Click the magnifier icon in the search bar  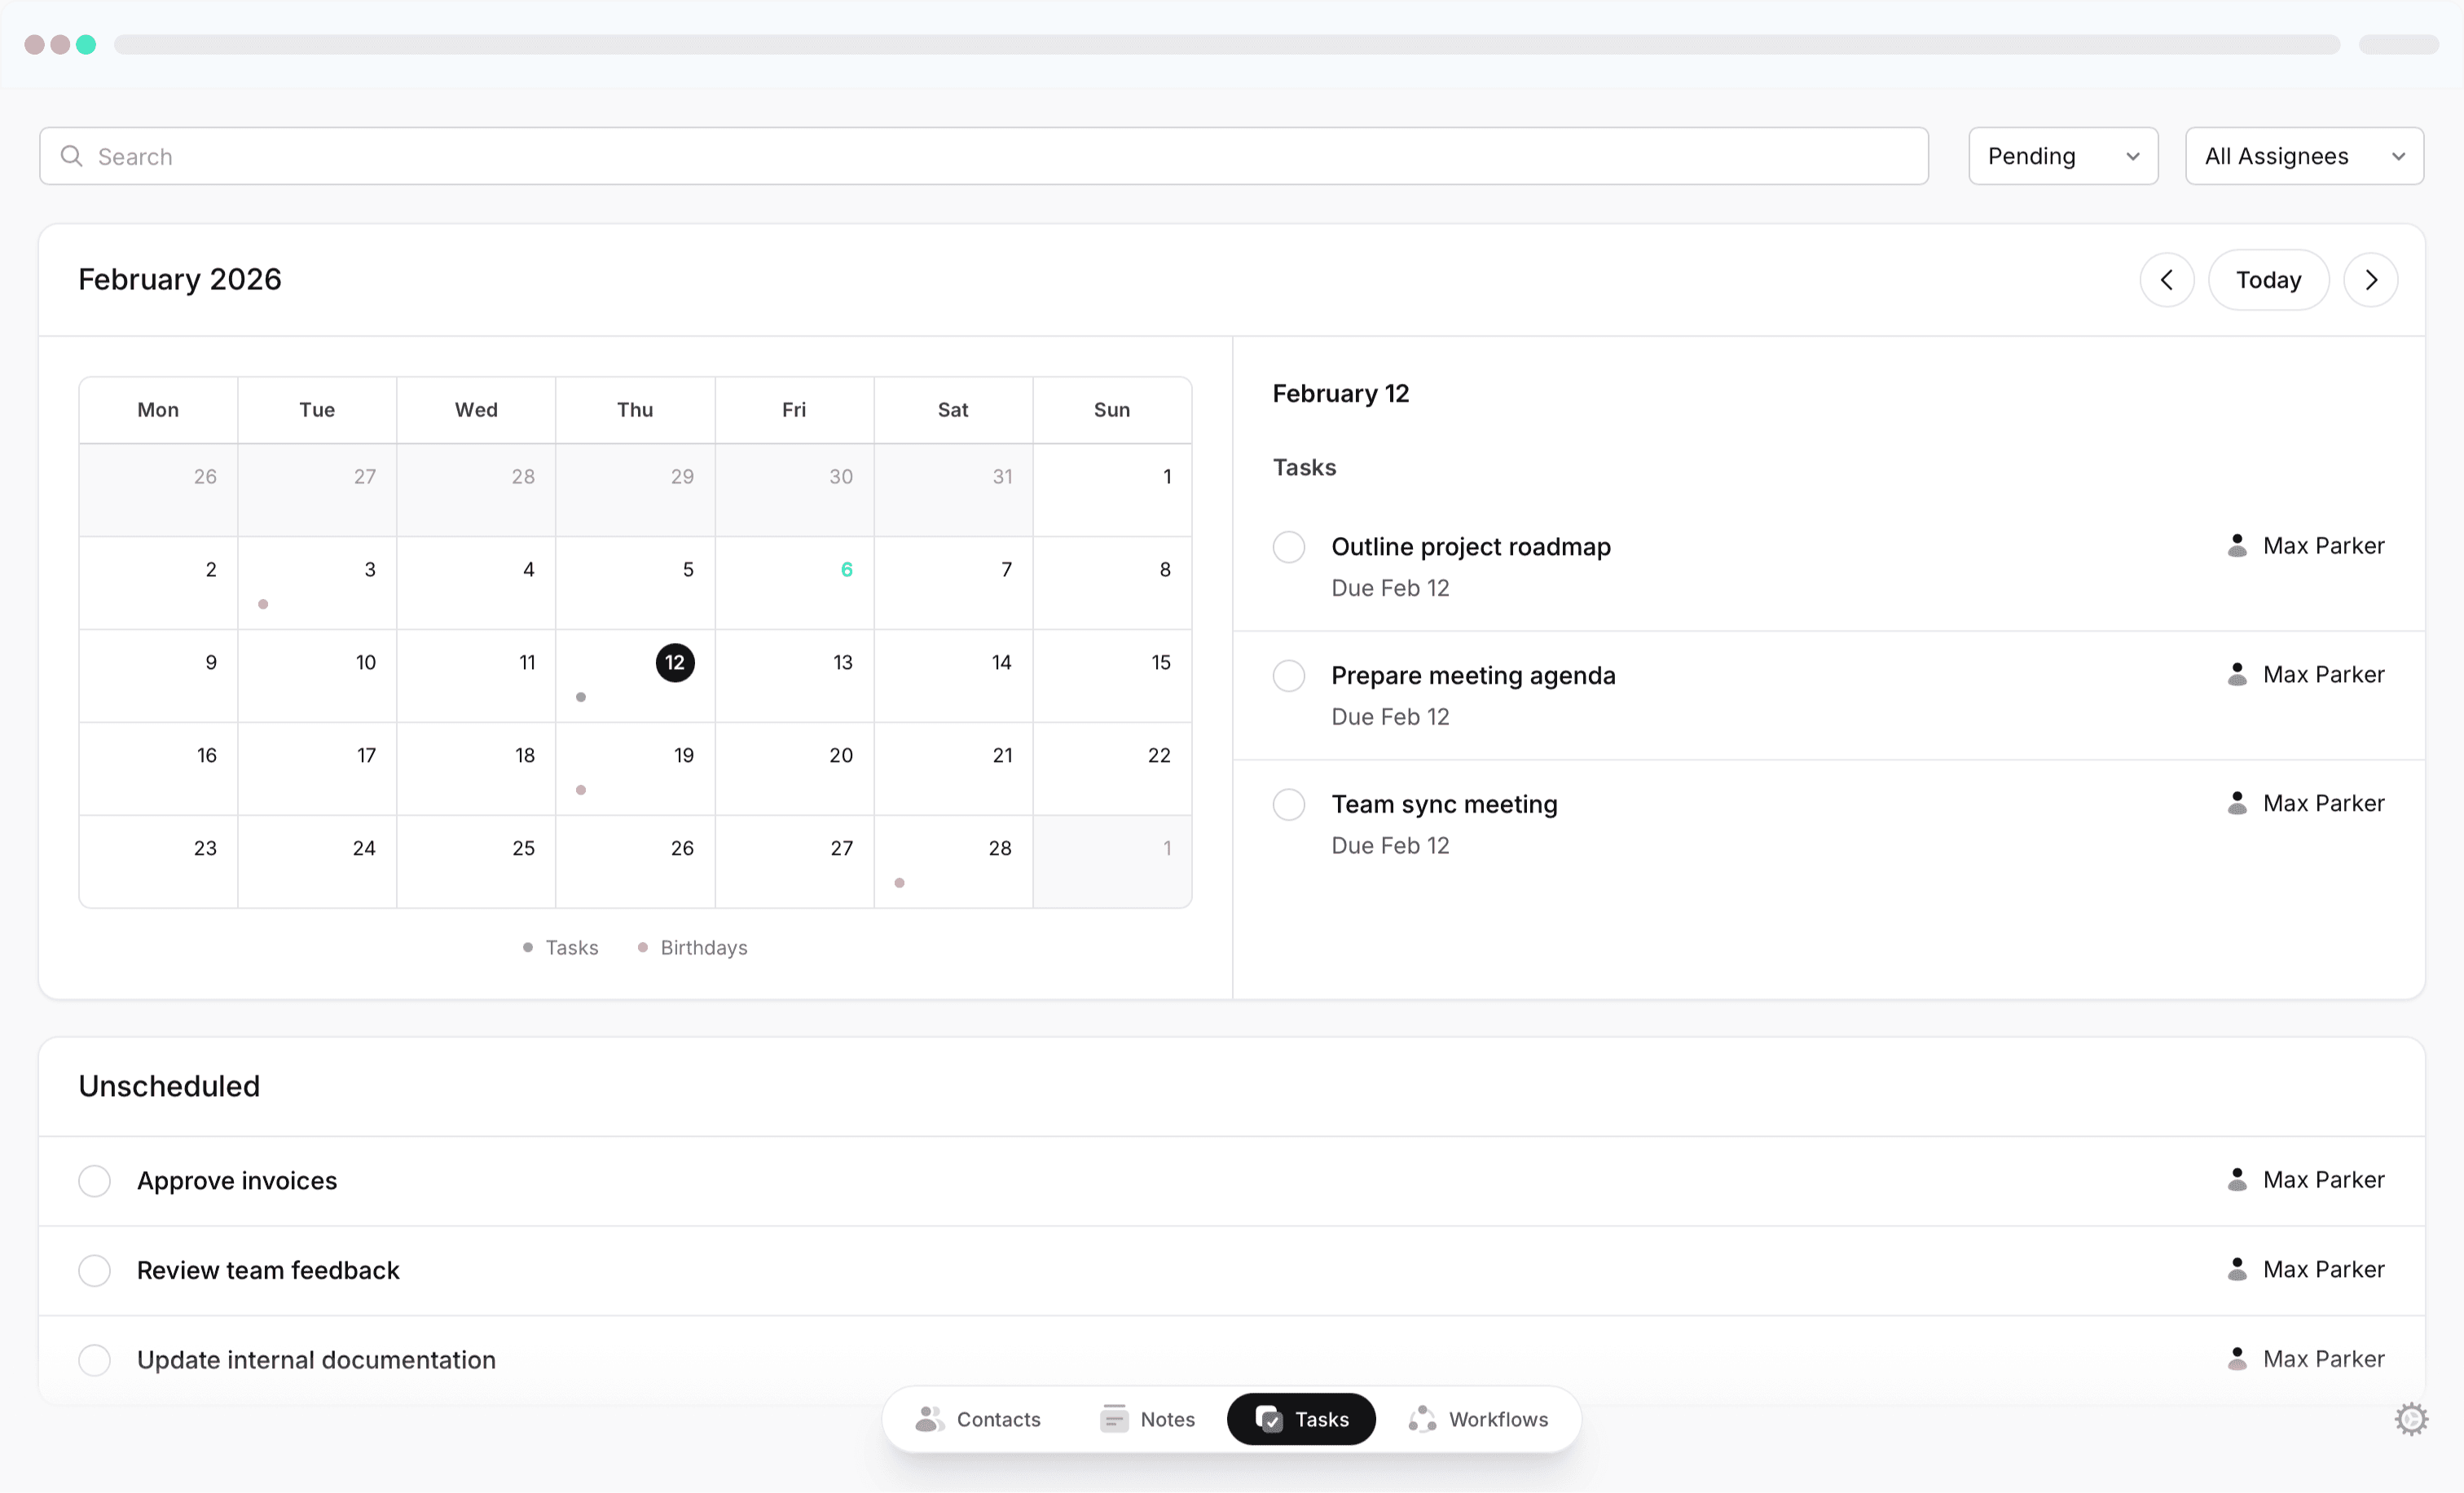click(x=71, y=156)
